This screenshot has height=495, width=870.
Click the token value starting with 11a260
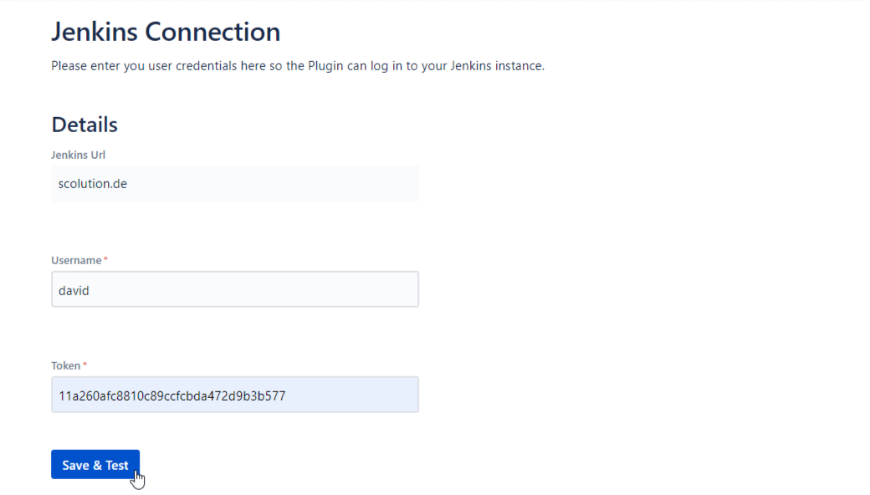click(x=172, y=396)
